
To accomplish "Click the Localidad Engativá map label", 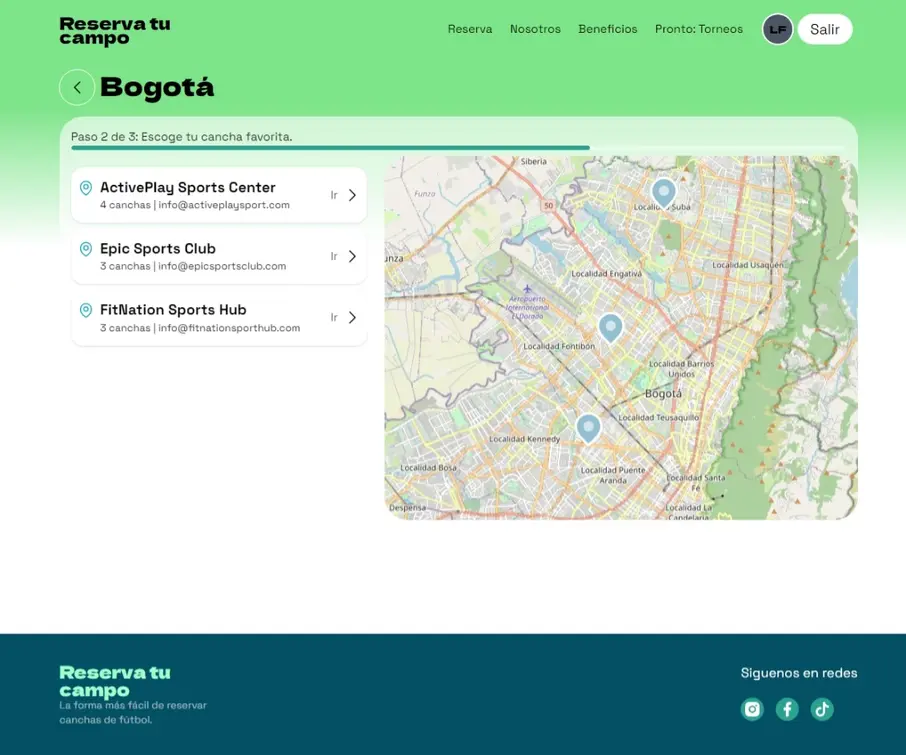I will click(607, 274).
